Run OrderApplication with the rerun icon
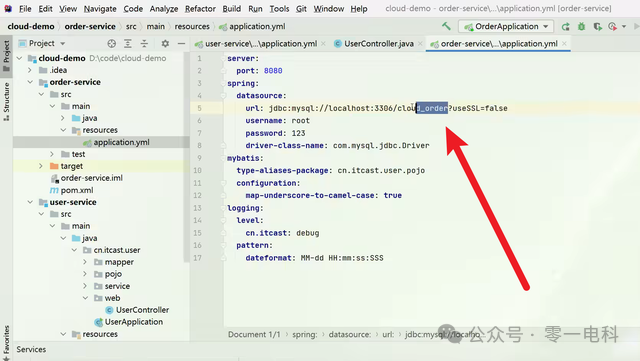Image resolution: width=640 pixels, height=361 pixels. tap(565, 27)
